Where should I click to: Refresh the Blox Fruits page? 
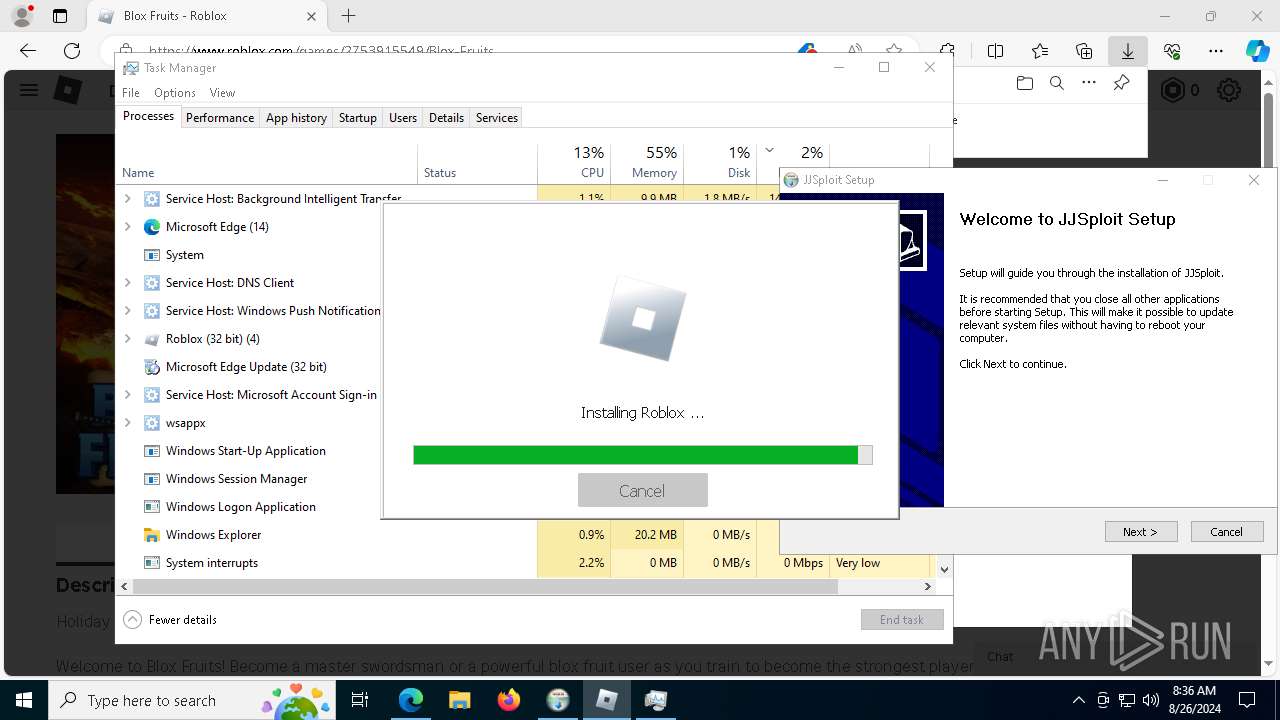72,51
